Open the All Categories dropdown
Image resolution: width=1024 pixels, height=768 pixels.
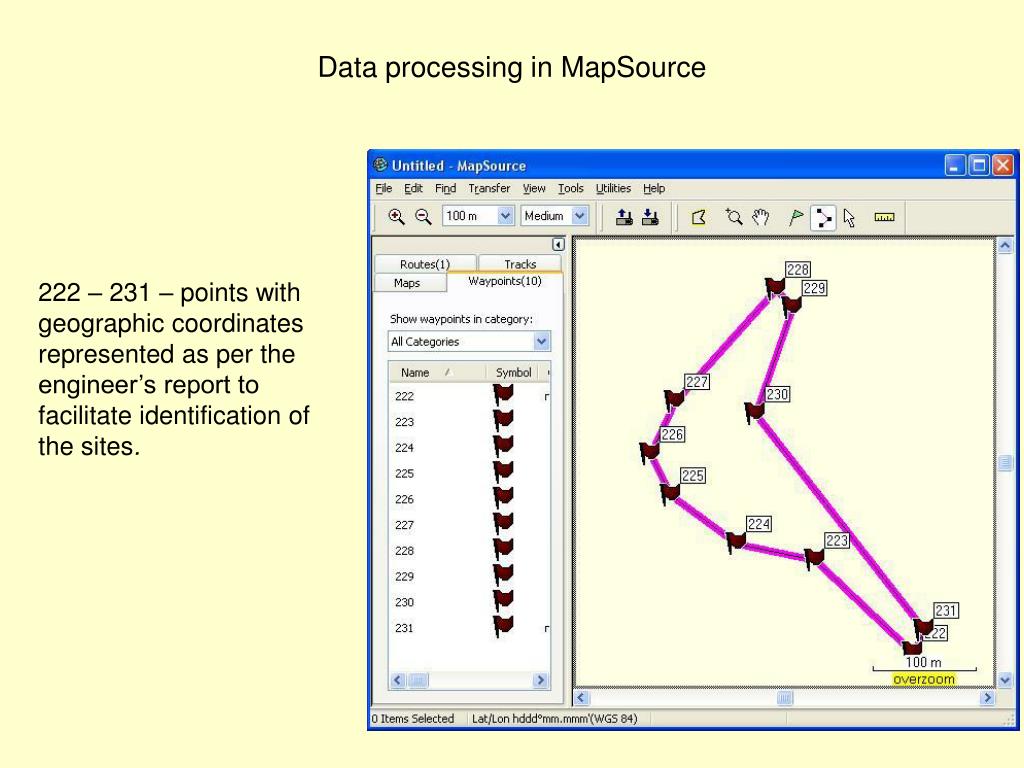pos(541,342)
